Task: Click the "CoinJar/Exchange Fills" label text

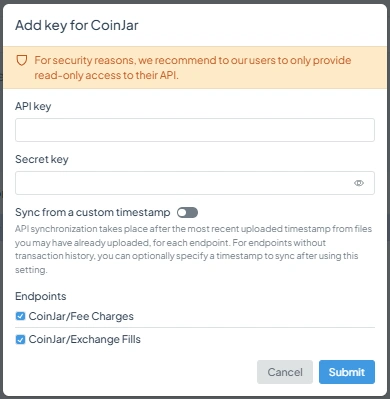Action: (85, 339)
